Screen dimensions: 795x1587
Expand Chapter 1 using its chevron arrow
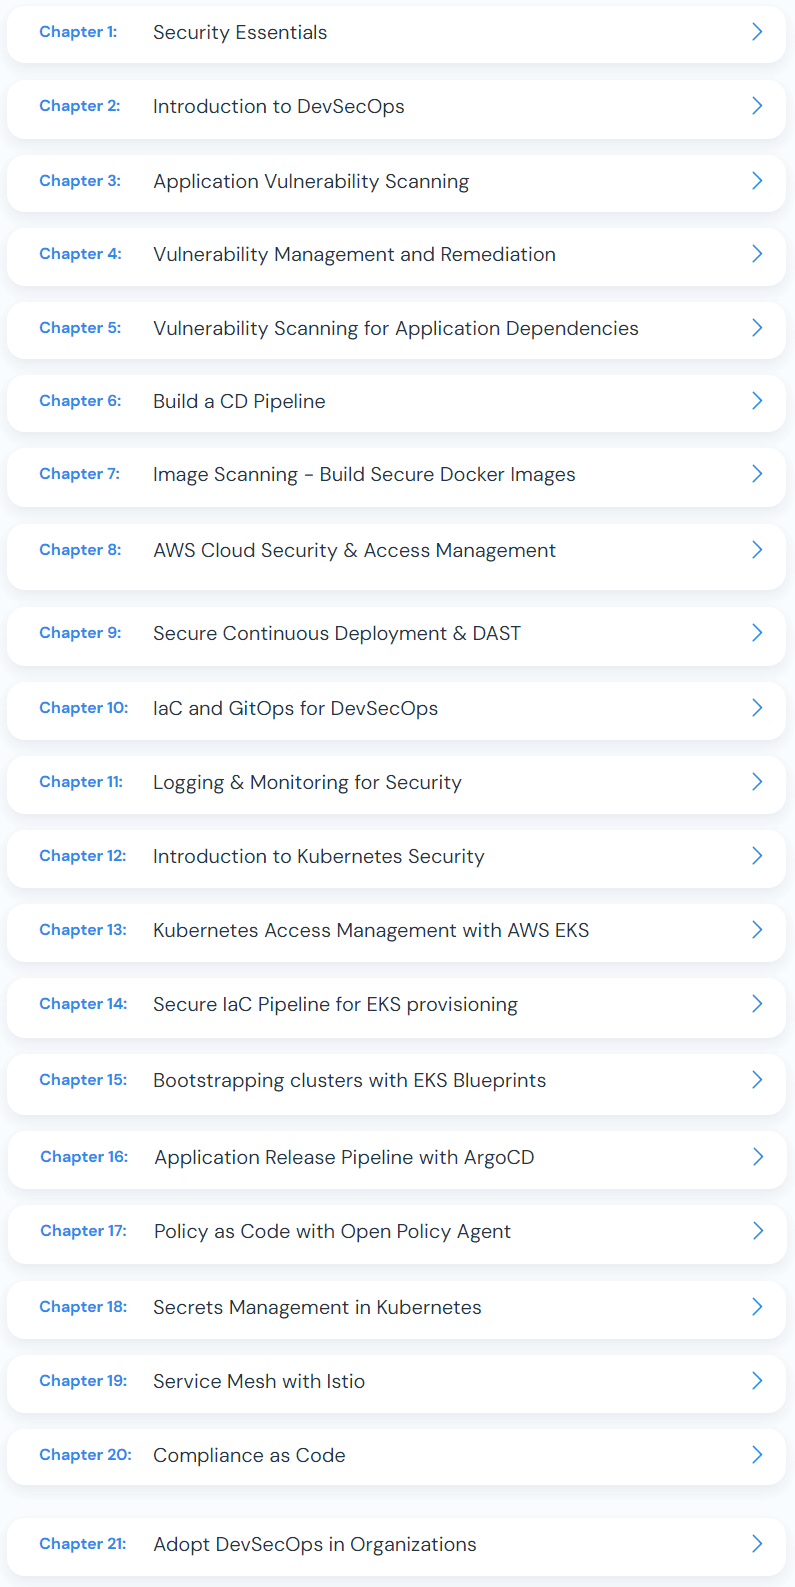tap(757, 32)
